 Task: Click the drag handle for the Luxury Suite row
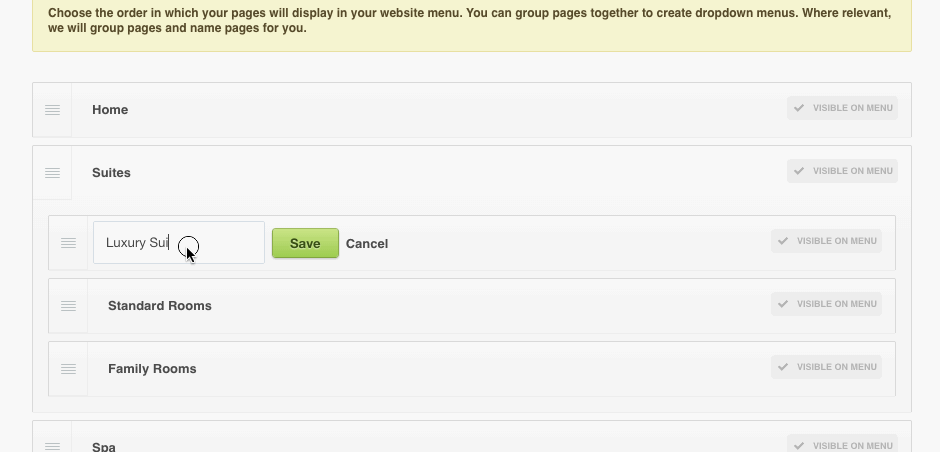[x=68, y=243]
